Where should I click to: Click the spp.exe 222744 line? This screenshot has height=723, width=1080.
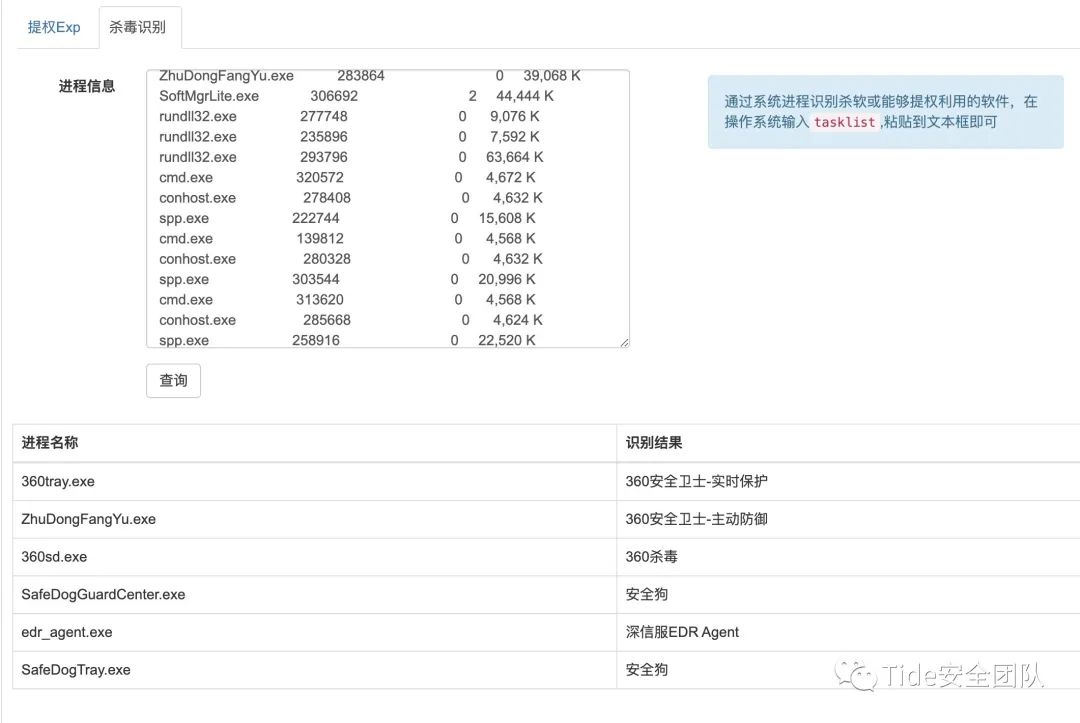pos(347,218)
